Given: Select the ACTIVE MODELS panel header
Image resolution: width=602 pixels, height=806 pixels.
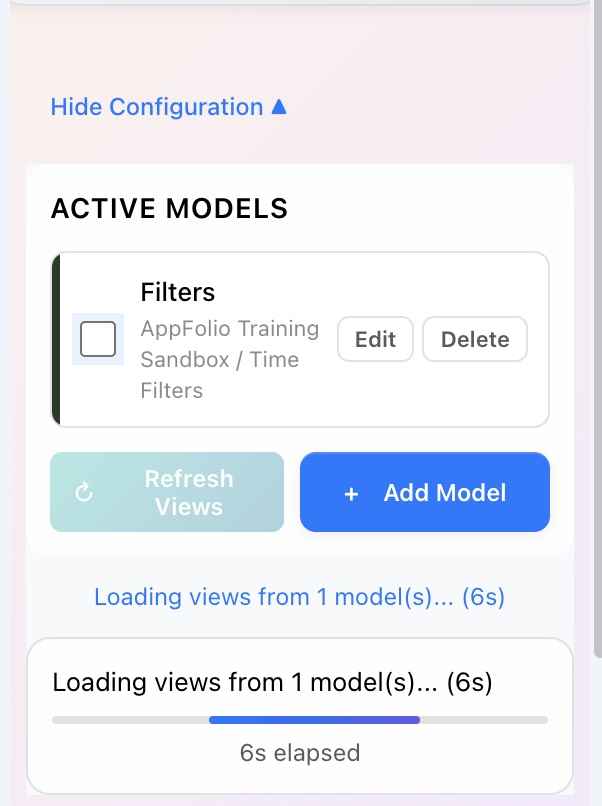Looking at the screenshot, I should [169, 209].
